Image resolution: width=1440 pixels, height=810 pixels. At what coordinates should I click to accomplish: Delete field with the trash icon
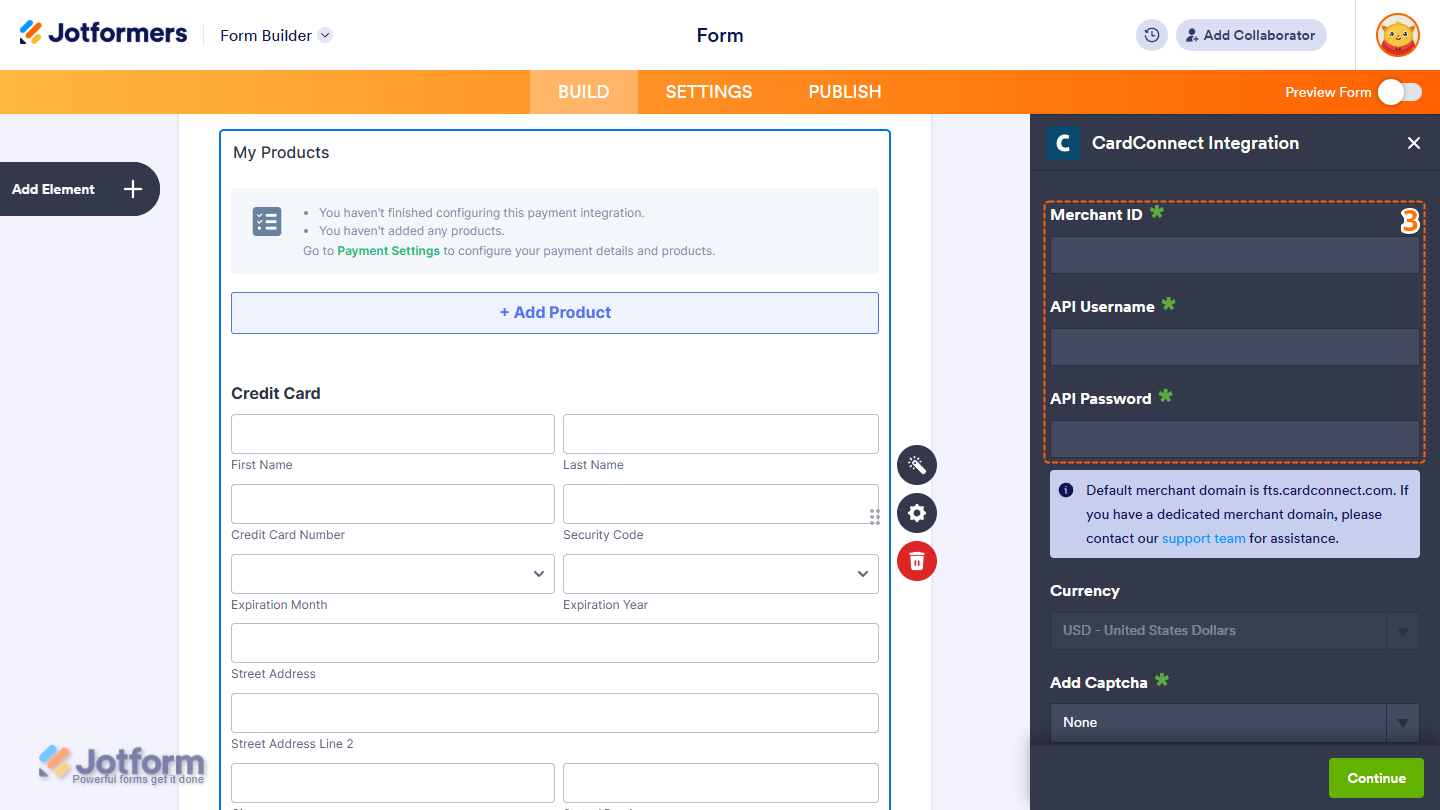pyautogui.click(x=916, y=561)
